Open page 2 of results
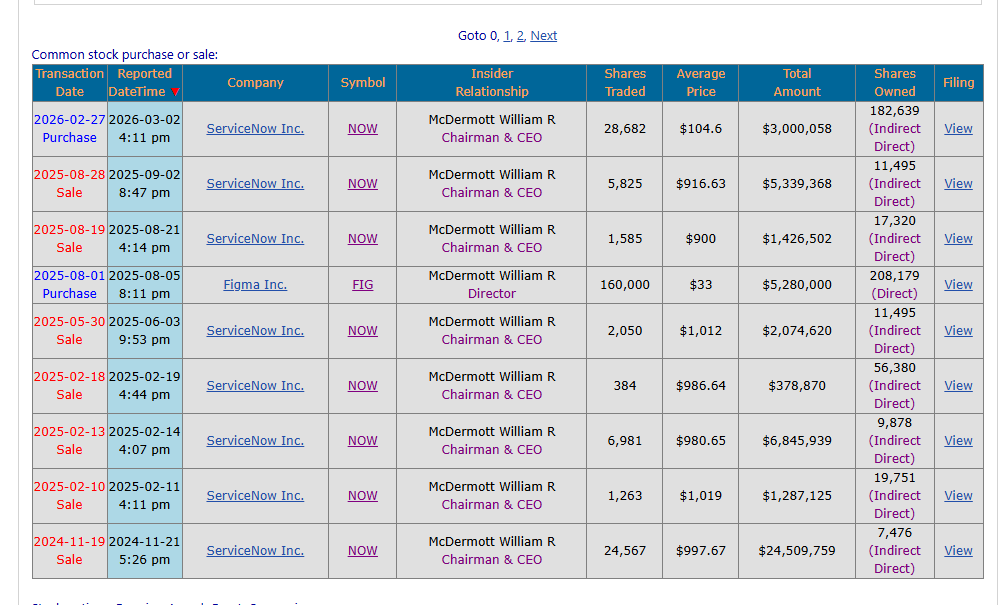The height and width of the screenshot is (605, 998). pos(520,35)
